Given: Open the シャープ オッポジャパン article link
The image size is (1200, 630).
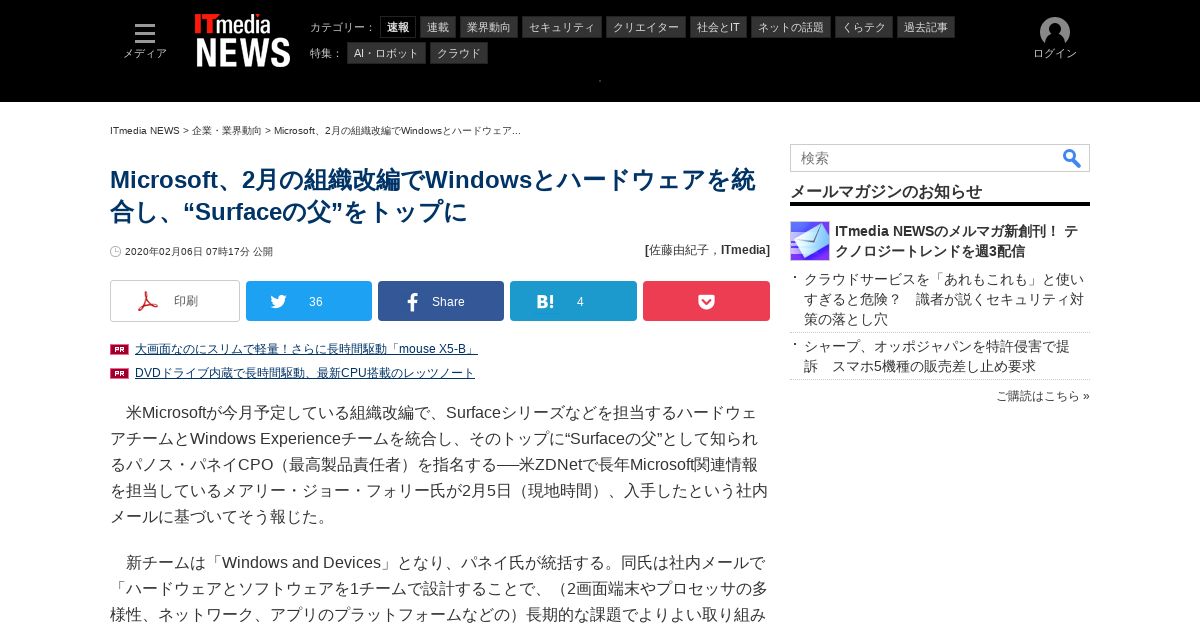Looking at the screenshot, I should 937,356.
